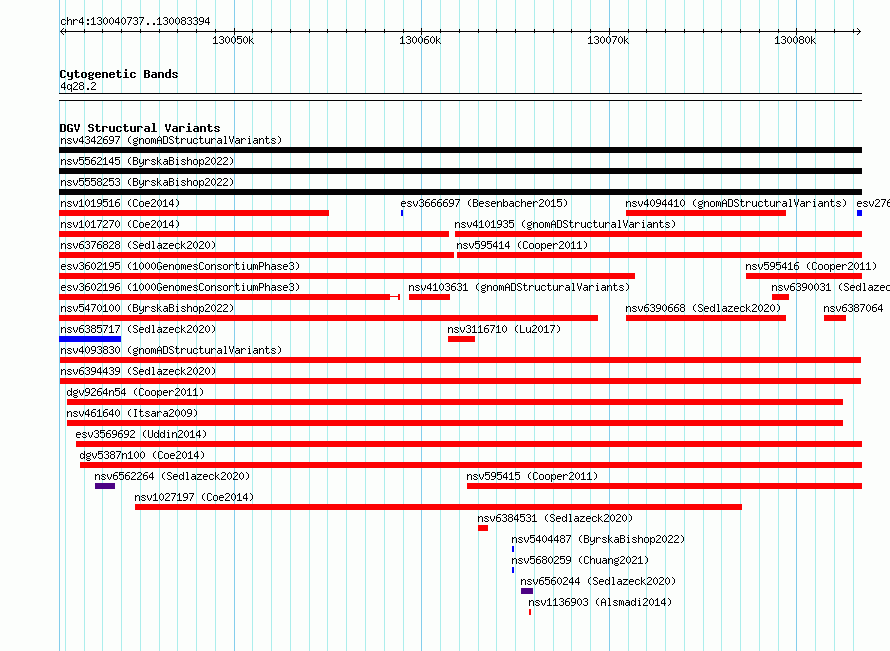Open the nsv595414 Cooper2011 label
Screen dimensions: 890x651
coord(522,245)
